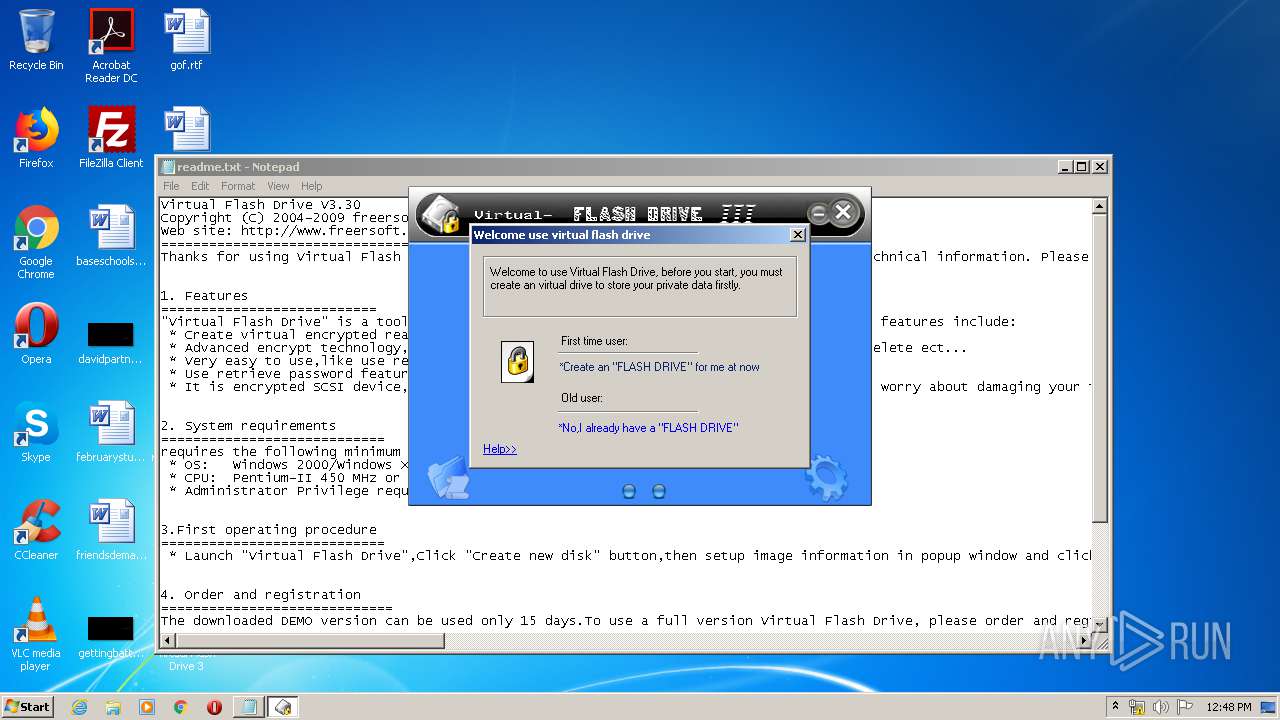Image resolution: width=1280 pixels, height=720 pixels.
Task: Launch Skype from the desktop
Action: 36,432
